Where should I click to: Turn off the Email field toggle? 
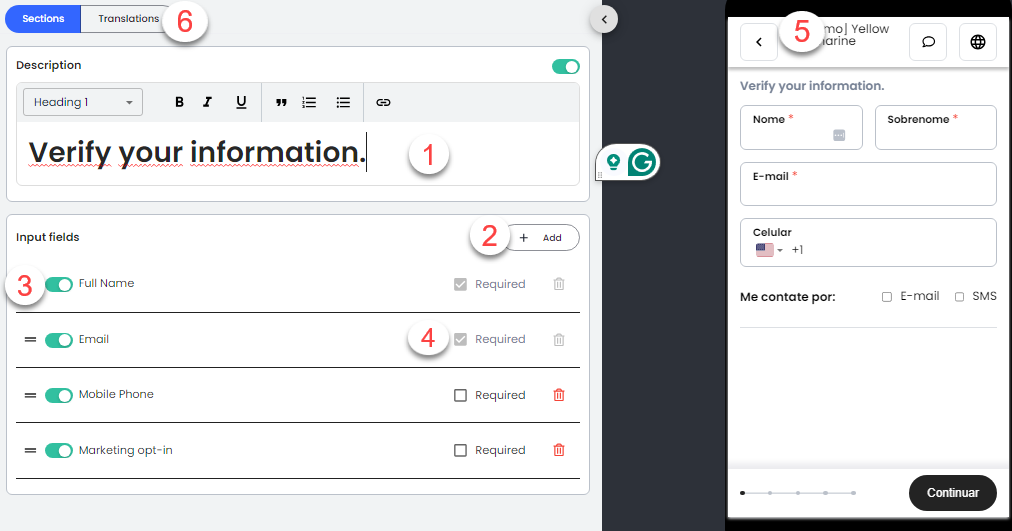pos(59,340)
